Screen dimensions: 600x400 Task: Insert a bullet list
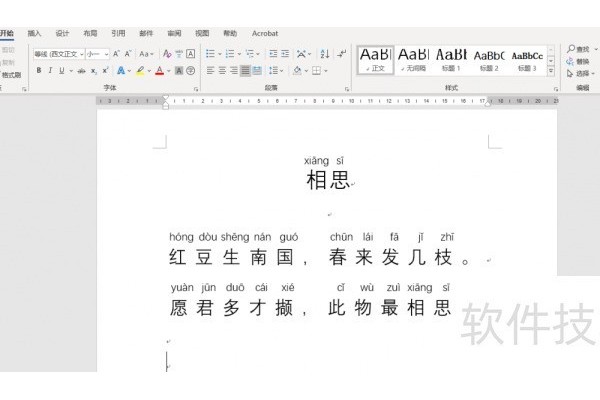(x=210, y=54)
